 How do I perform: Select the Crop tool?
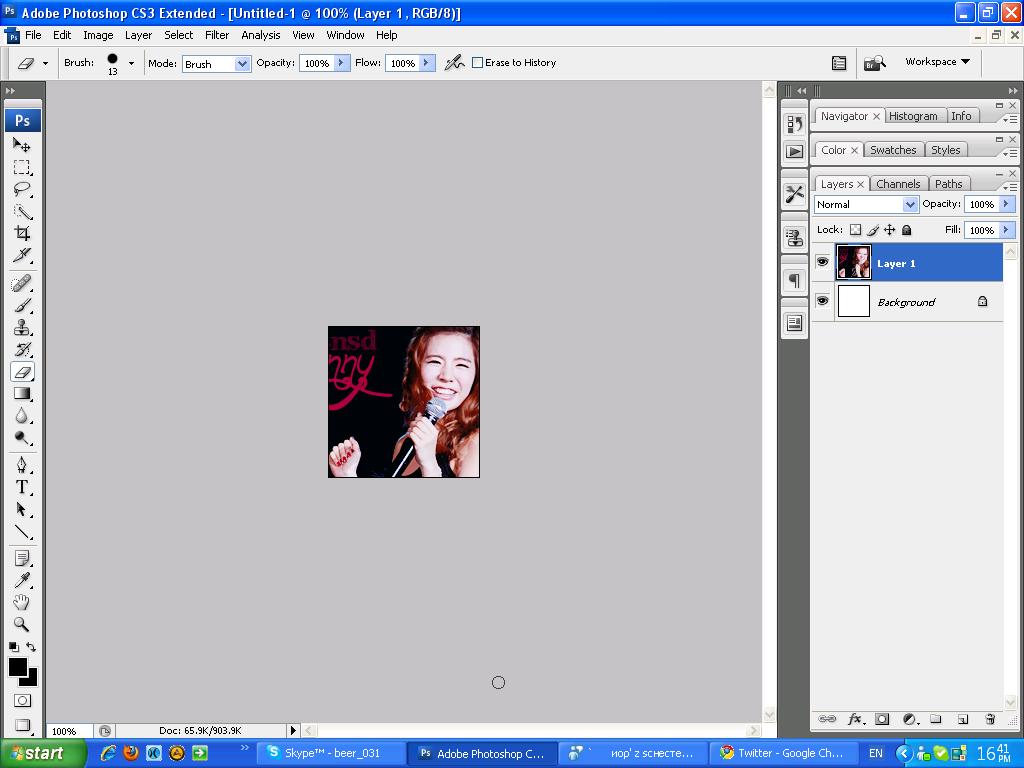point(22,233)
